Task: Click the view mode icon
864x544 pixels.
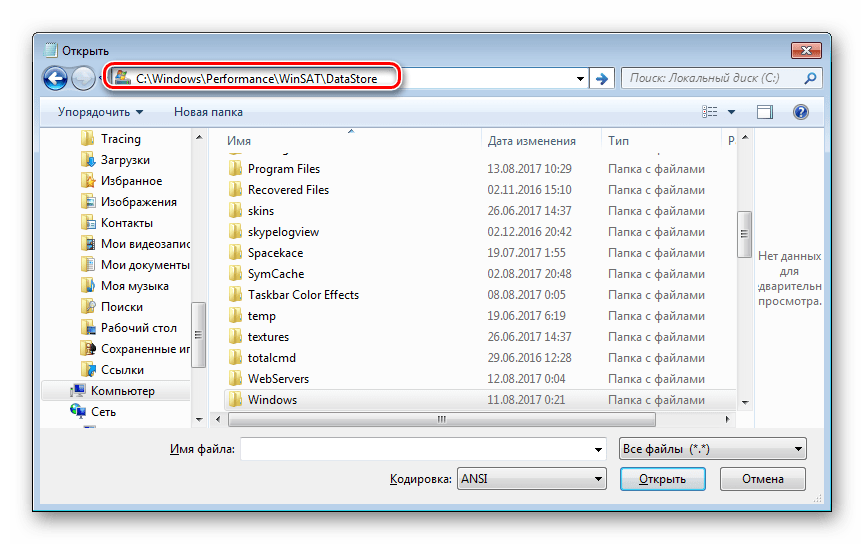Action: [709, 112]
